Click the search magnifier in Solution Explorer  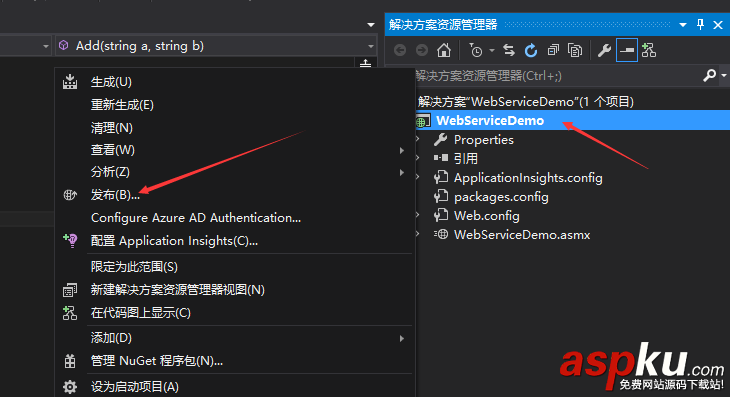(x=710, y=75)
